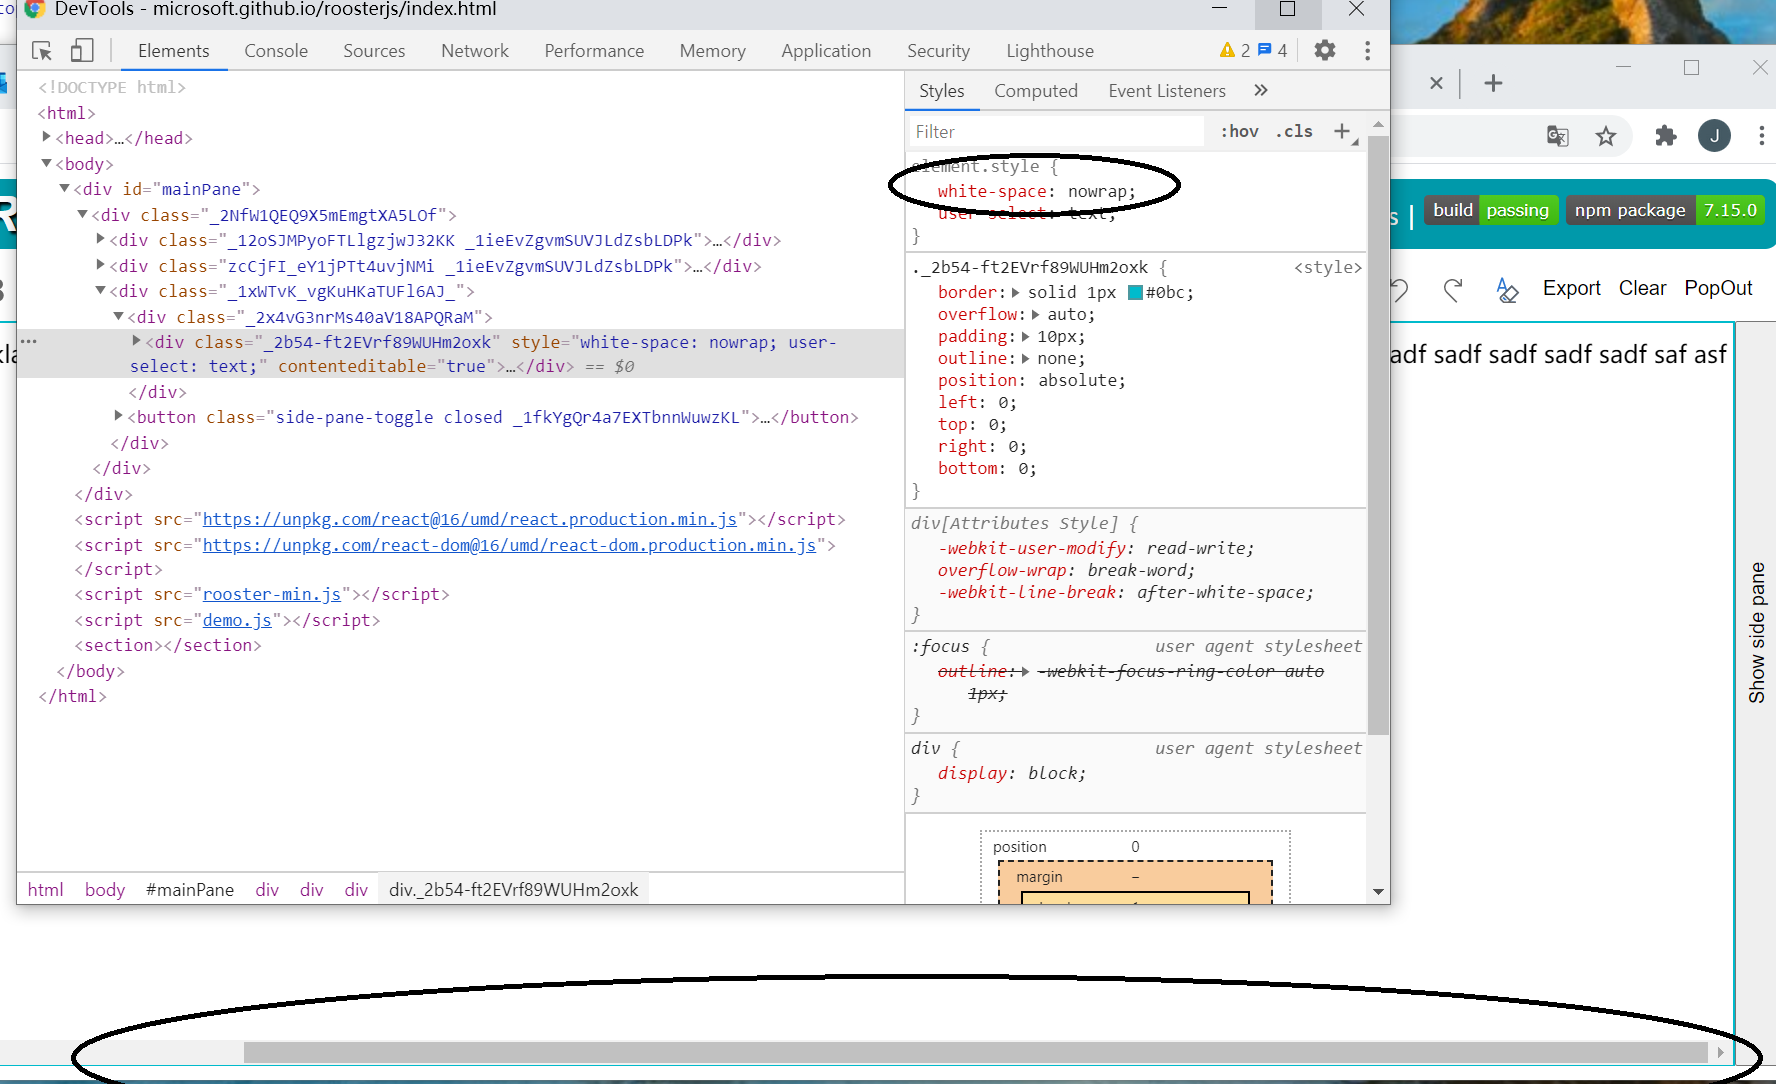Open the #0bc border color swatch
Screen dimensions: 1776x1084
point(1135,293)
